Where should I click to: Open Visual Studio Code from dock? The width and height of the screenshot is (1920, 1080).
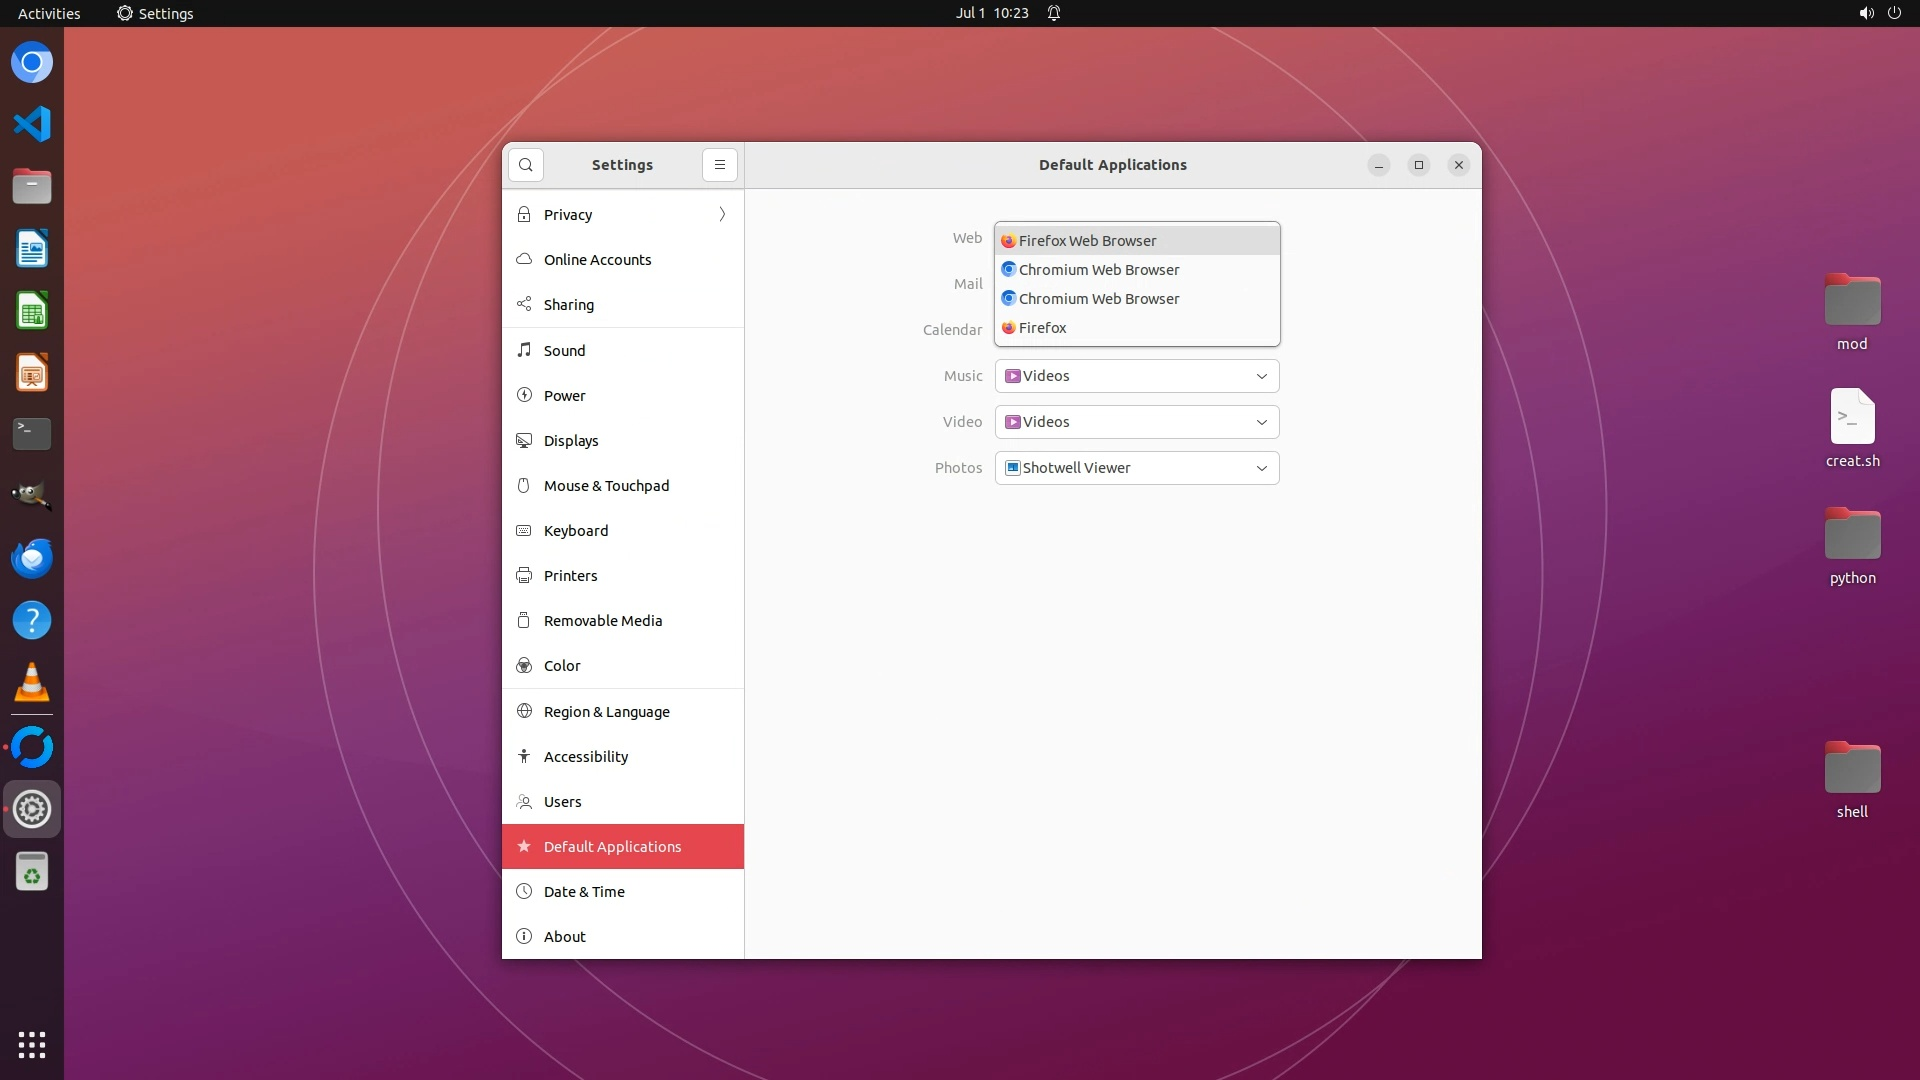[32, 124]
